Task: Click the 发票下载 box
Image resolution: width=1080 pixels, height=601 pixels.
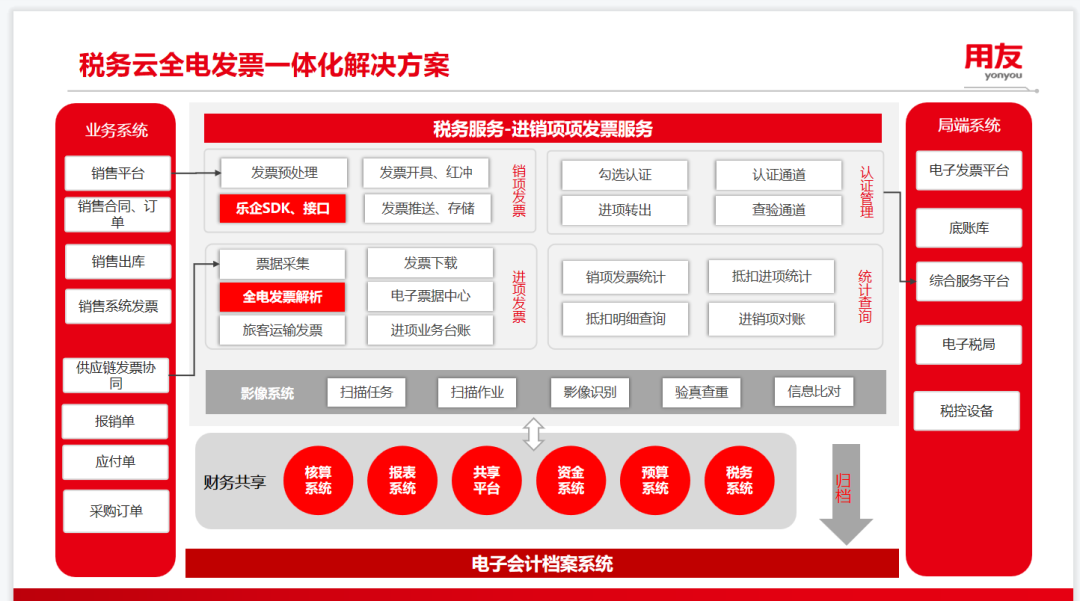Action: [x=430, y=263]
